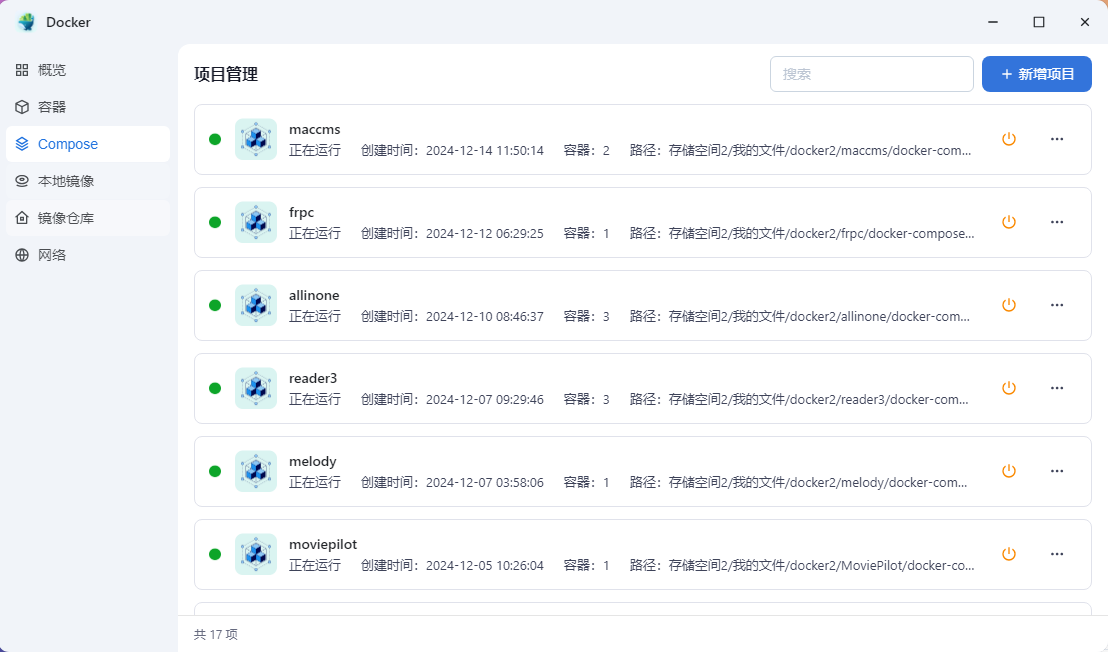
Task: Open more options for moviepilot
Action: point(1057,554)
